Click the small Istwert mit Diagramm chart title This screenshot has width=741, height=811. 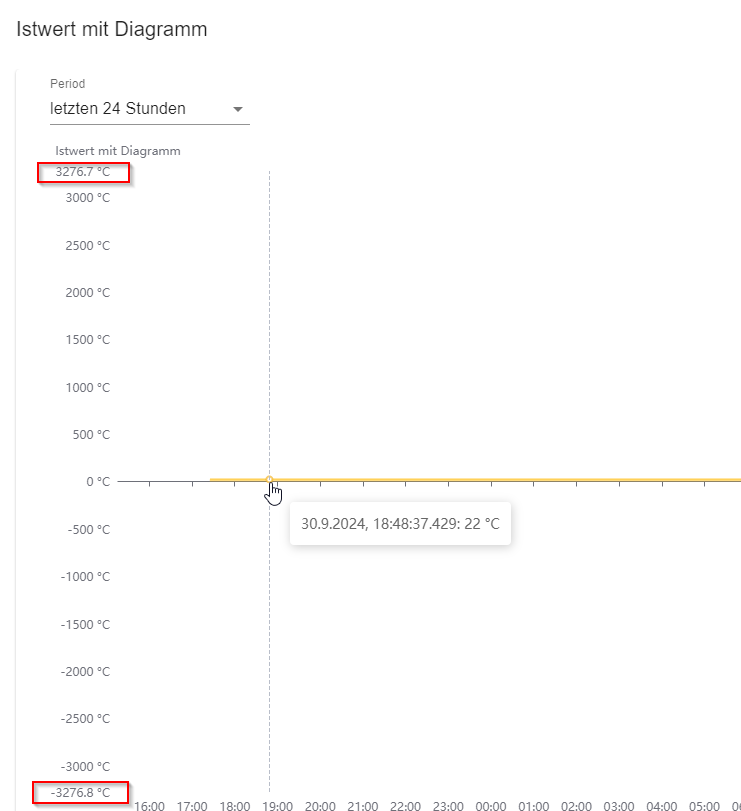[117, 151]
